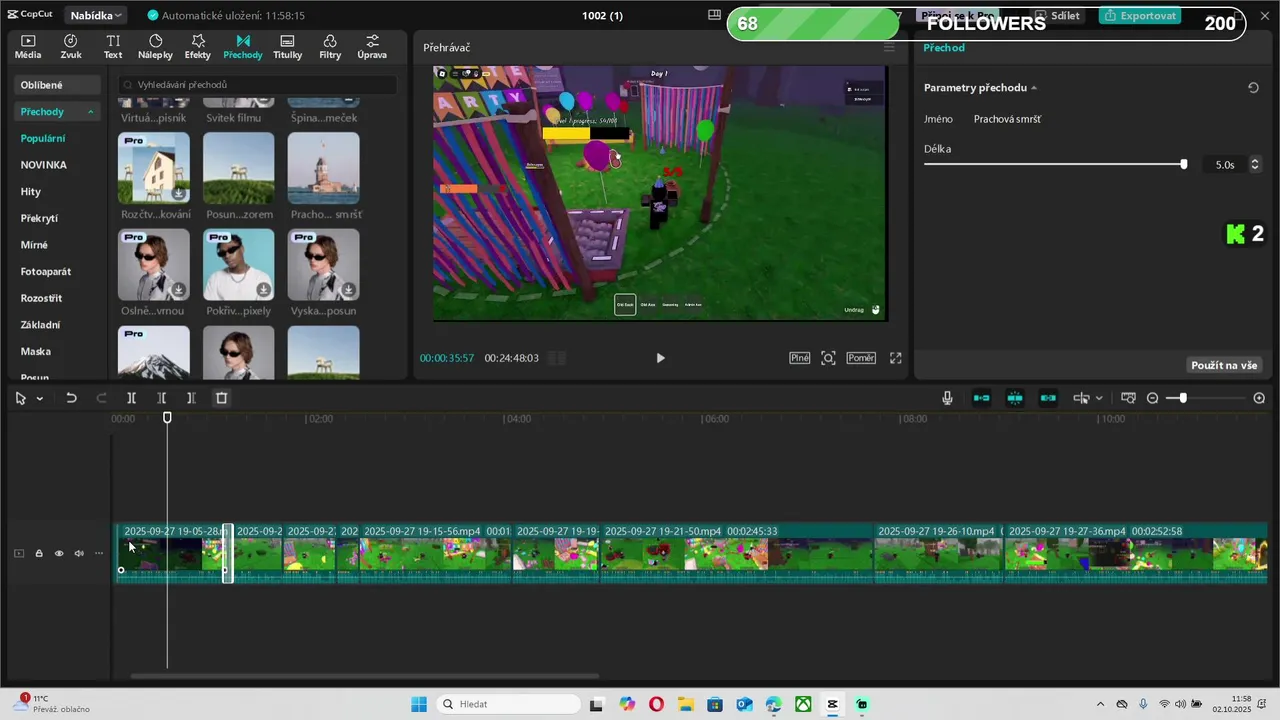Toggle clip linkage in timeline toolbar
1280x720 pixels.
(1048, 398)
